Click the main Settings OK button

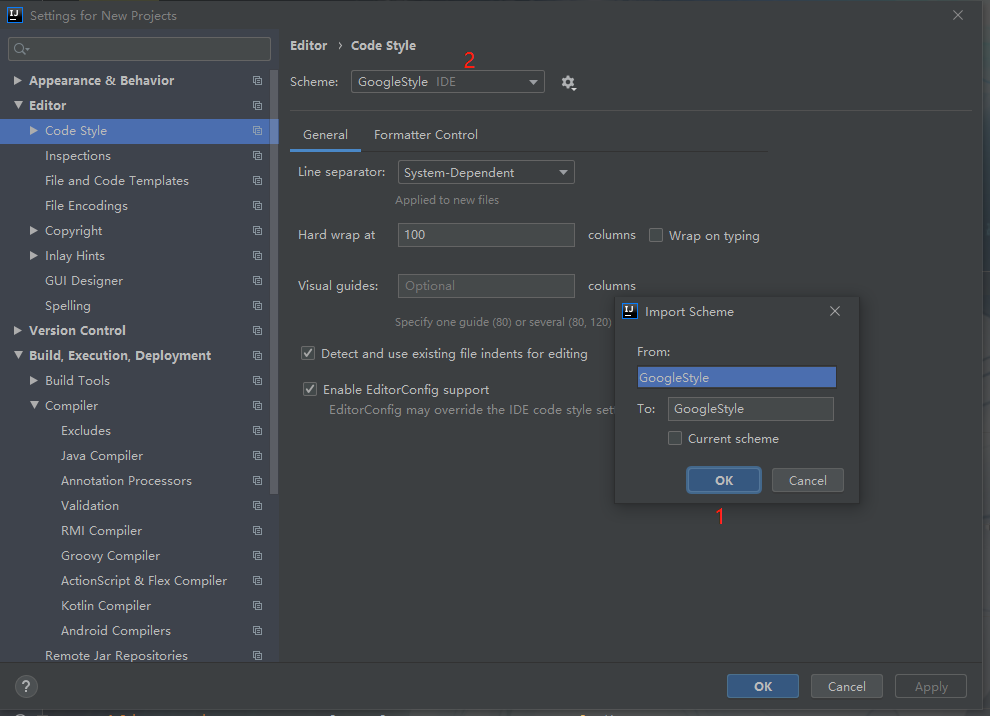(763, 686)
